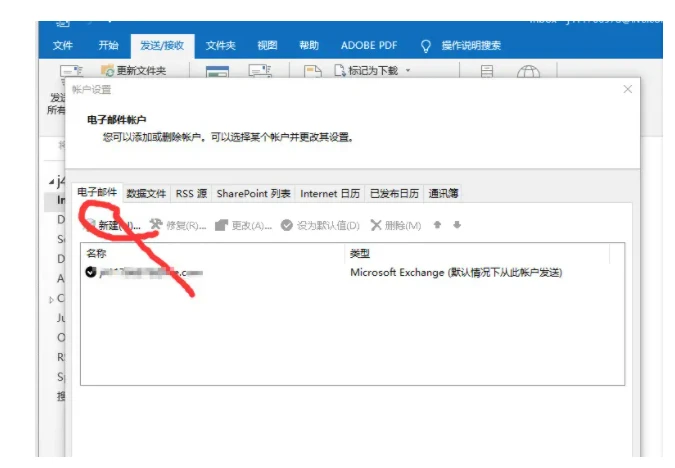Click the 修复 wrench icon
Screen dimensions: 675x468
pos(156,224)
